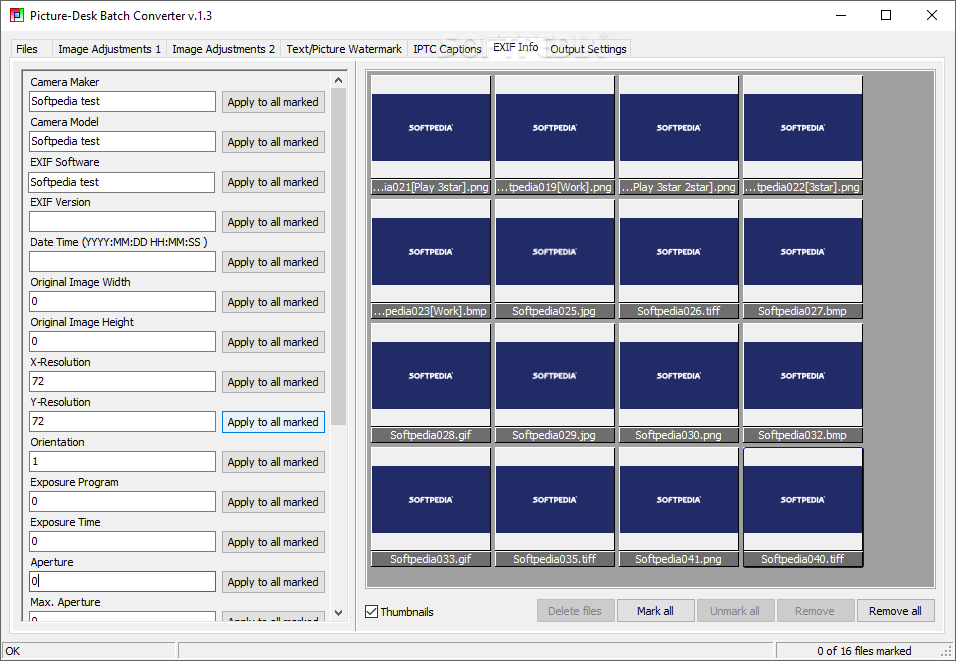The image size is (956, 661).
Task: Apply Orientation to all marked
Action: [x=273, y=462]
